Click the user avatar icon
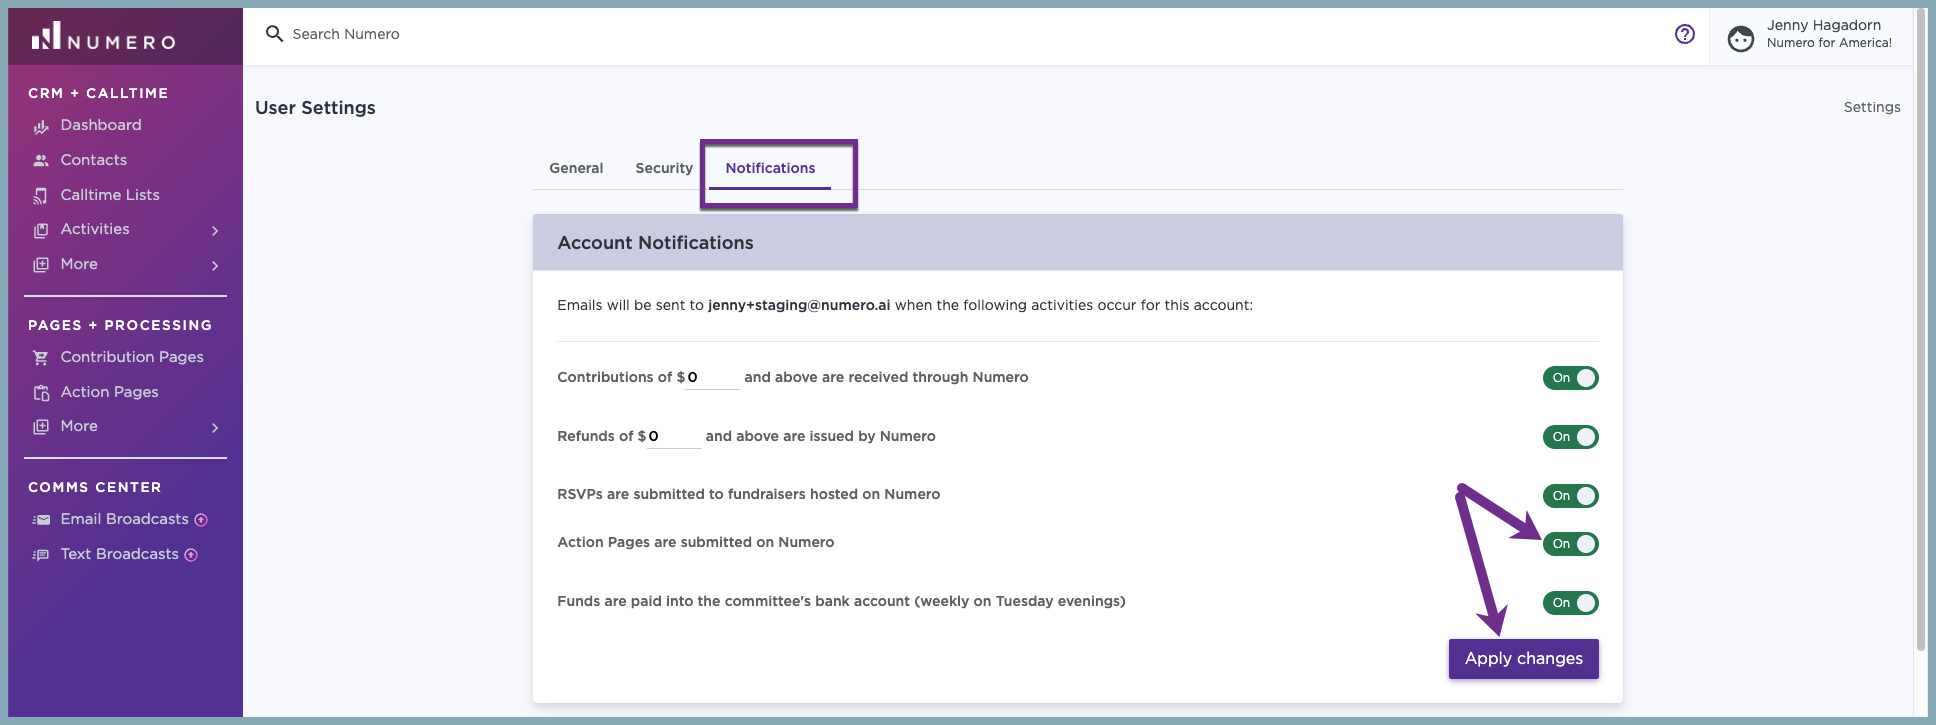Screen dimensions: 1936x725 pyautogui.click(x=1741, y=38)
